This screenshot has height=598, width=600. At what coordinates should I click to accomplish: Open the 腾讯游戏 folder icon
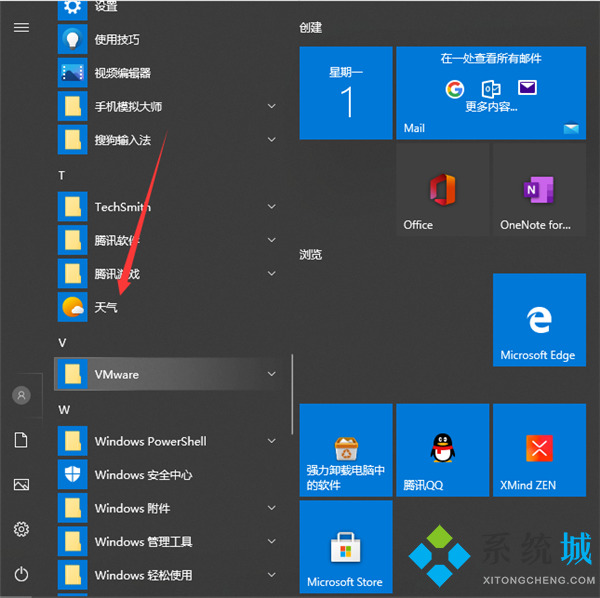tap(73, 273)
